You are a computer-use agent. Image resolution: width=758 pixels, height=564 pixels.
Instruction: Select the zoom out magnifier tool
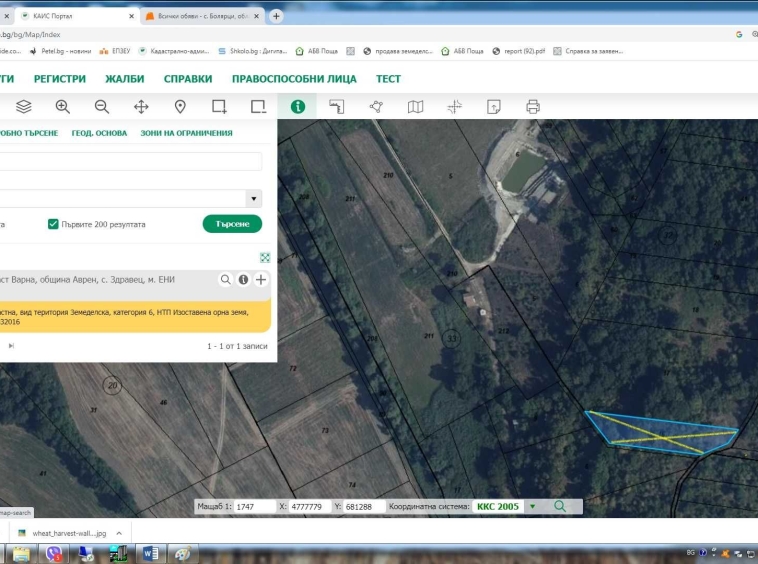point(102,106)
